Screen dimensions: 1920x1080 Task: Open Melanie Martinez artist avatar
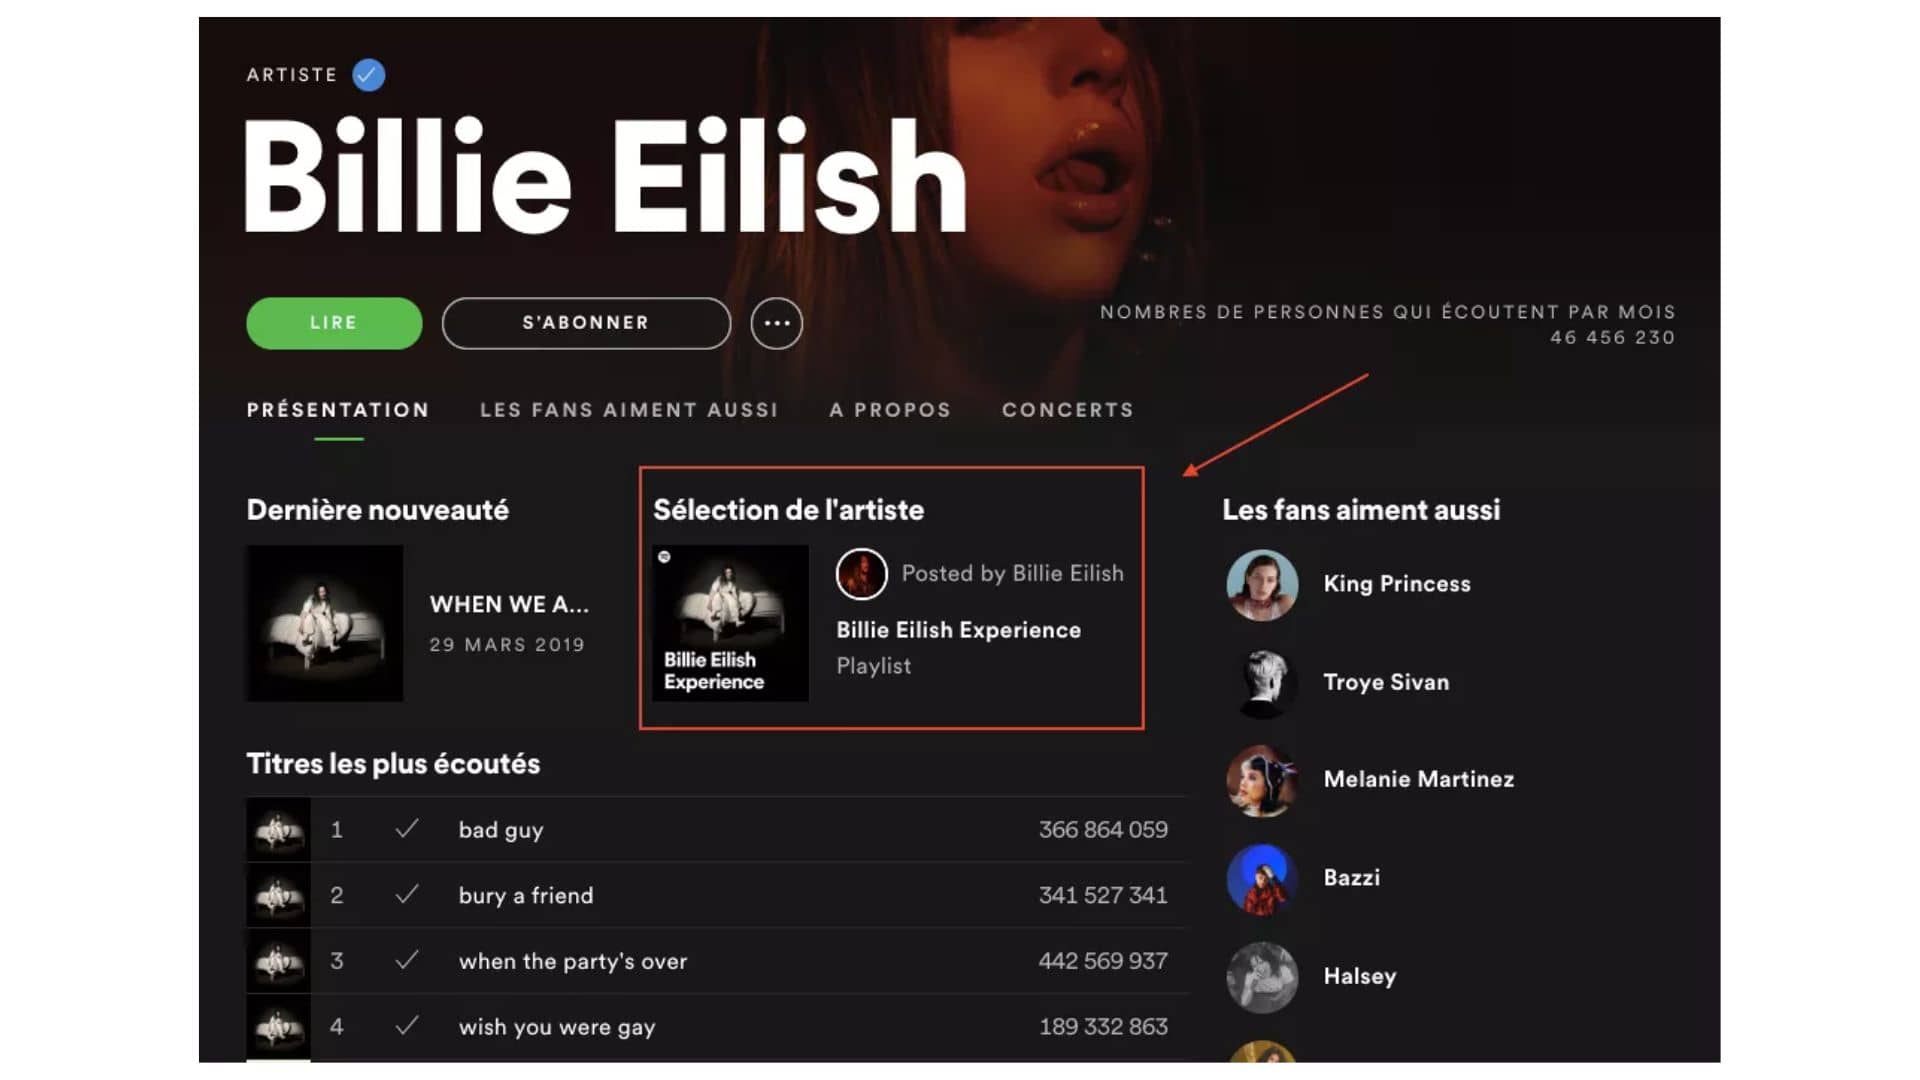pos(1262,780)
